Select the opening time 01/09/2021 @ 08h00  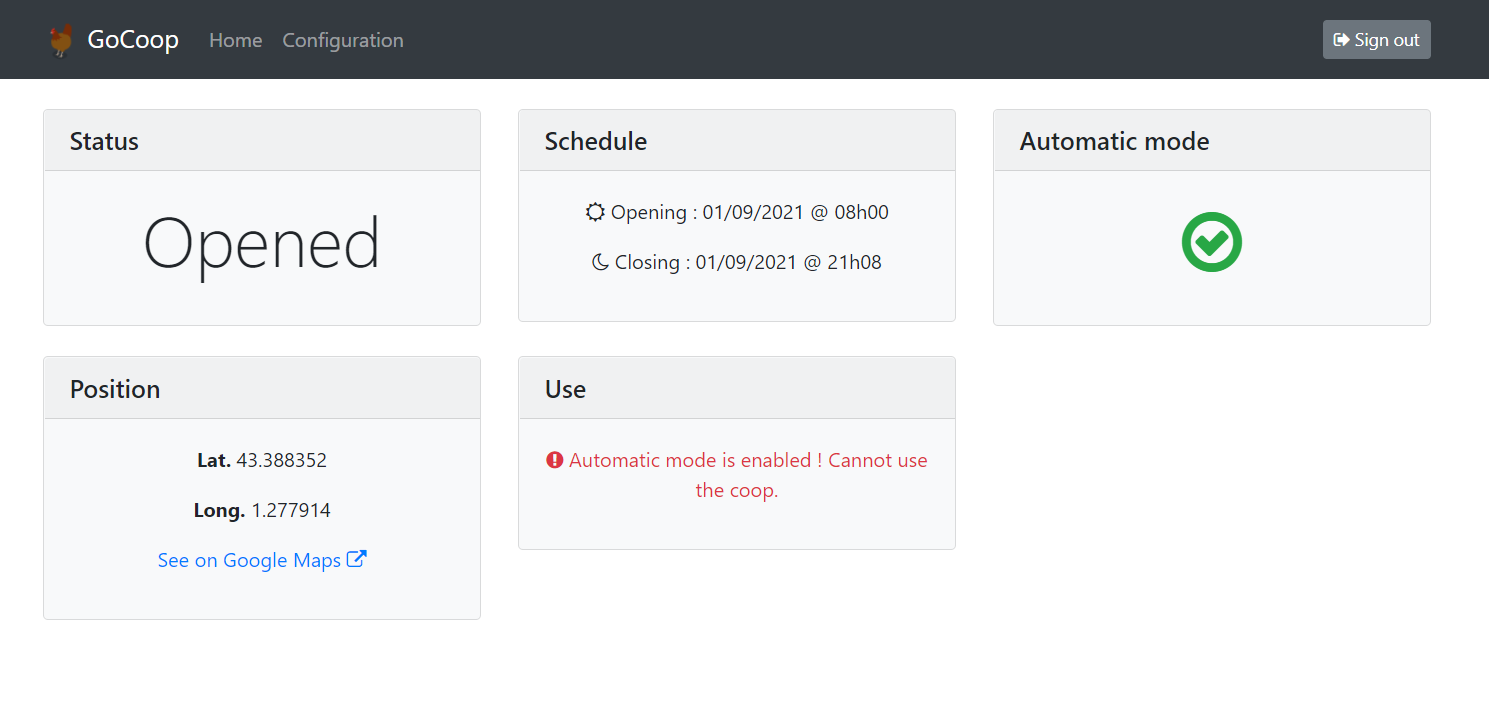(796, 212)
